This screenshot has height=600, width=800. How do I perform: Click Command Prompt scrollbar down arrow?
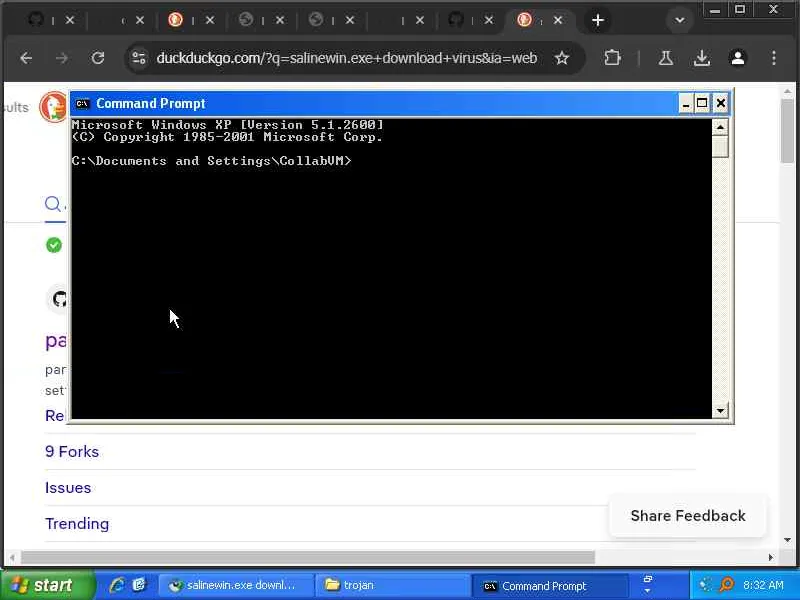tap(720, 410)
